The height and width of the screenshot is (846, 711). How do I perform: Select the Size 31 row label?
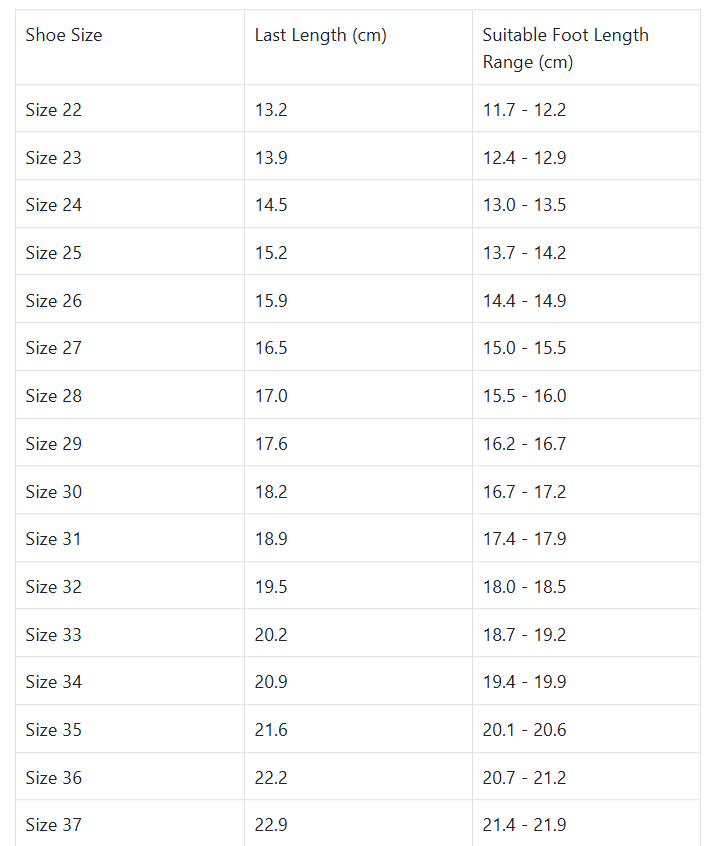54,539
